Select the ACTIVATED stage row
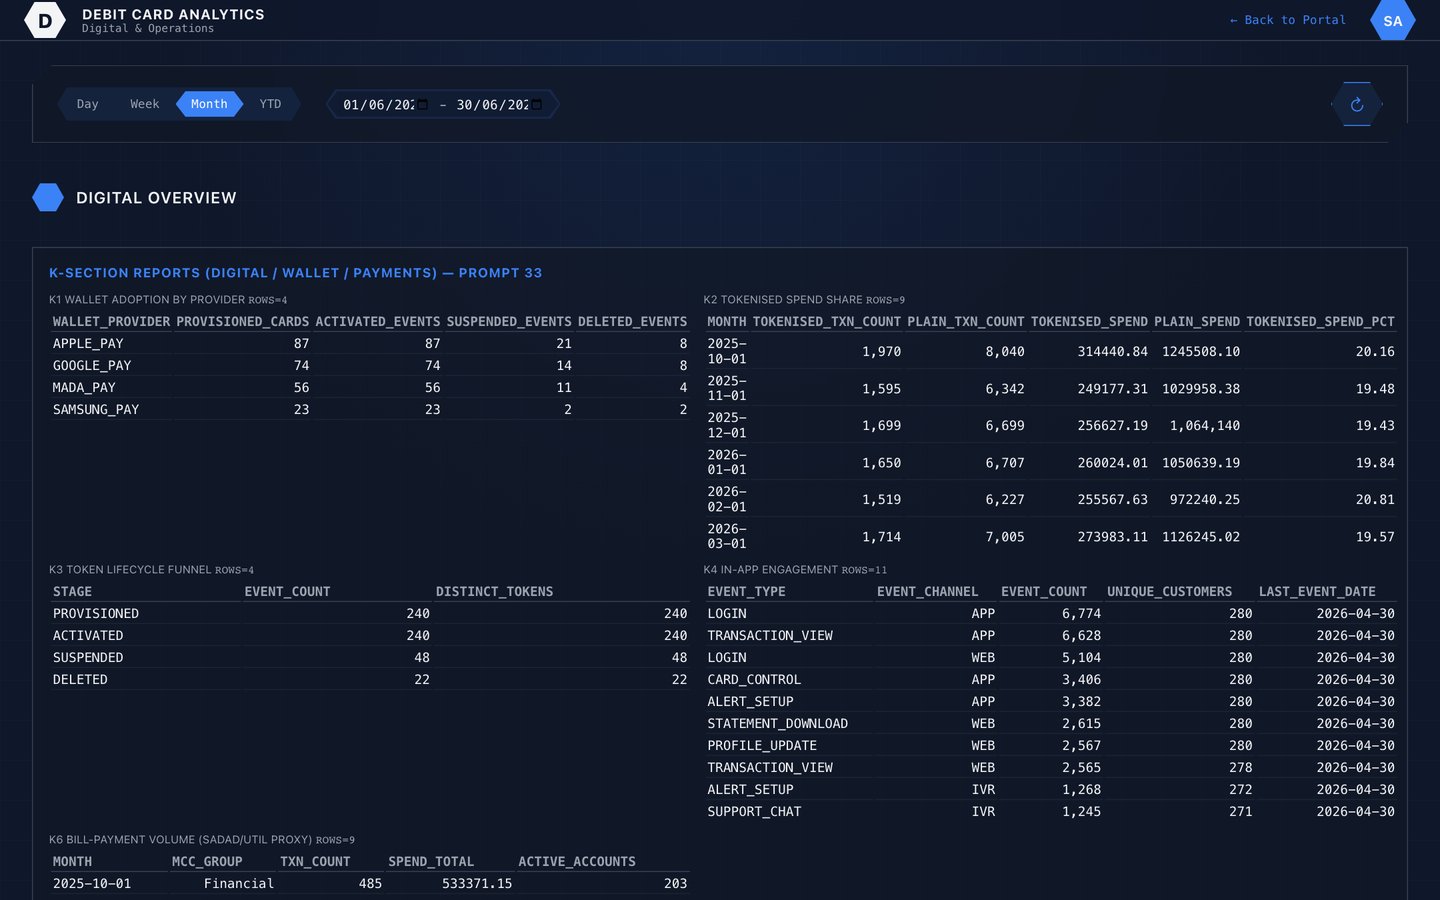1440x900 pixels. (x=370, y=636)
